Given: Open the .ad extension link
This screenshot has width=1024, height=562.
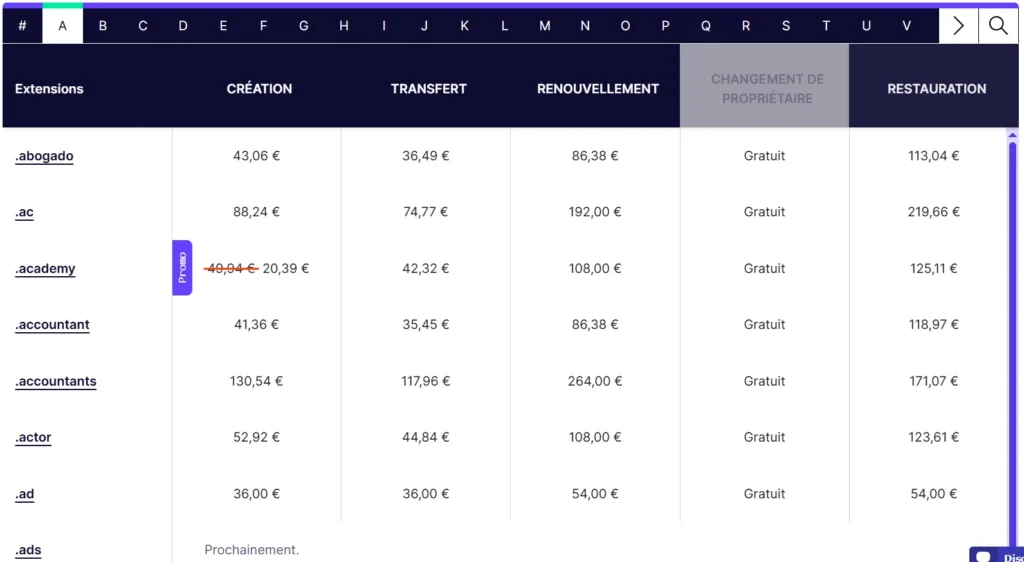Looking at the screenshot, I should 24,494.
